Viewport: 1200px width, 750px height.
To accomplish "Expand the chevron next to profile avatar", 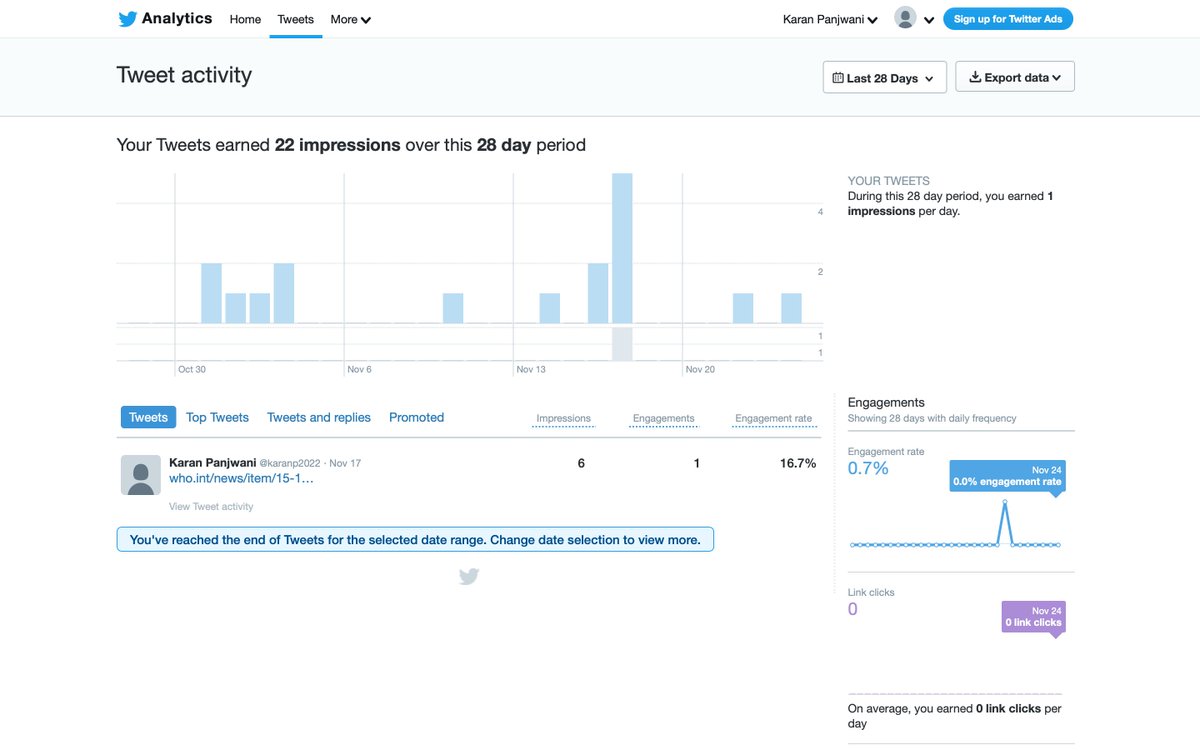I will [x=929, y=20].
